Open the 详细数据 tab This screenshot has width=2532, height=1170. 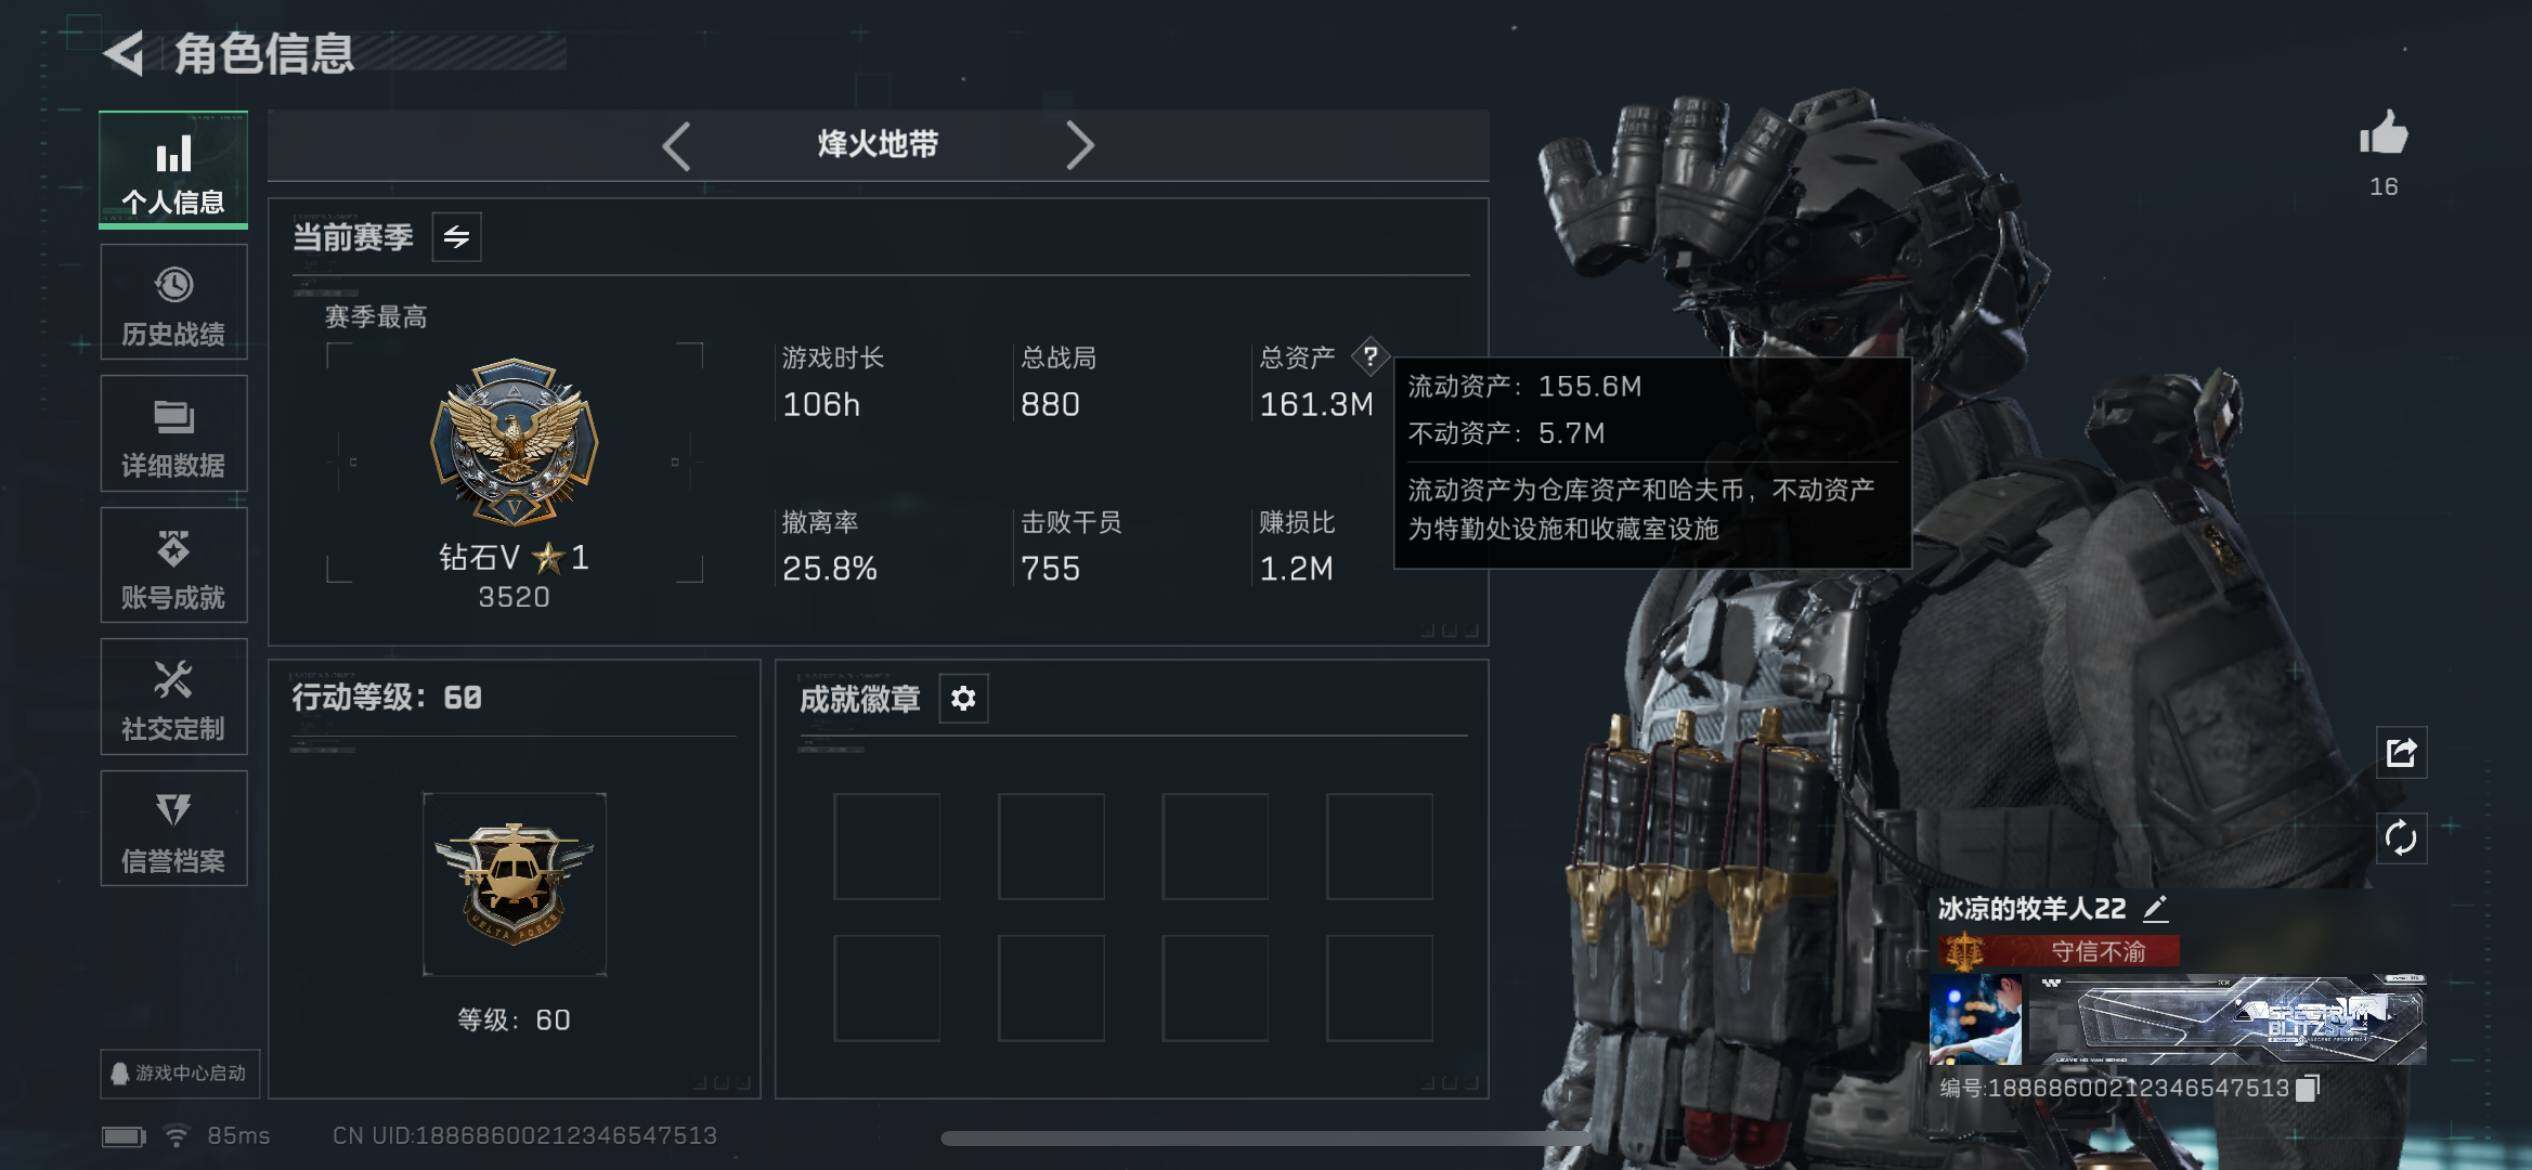point(173,434)
